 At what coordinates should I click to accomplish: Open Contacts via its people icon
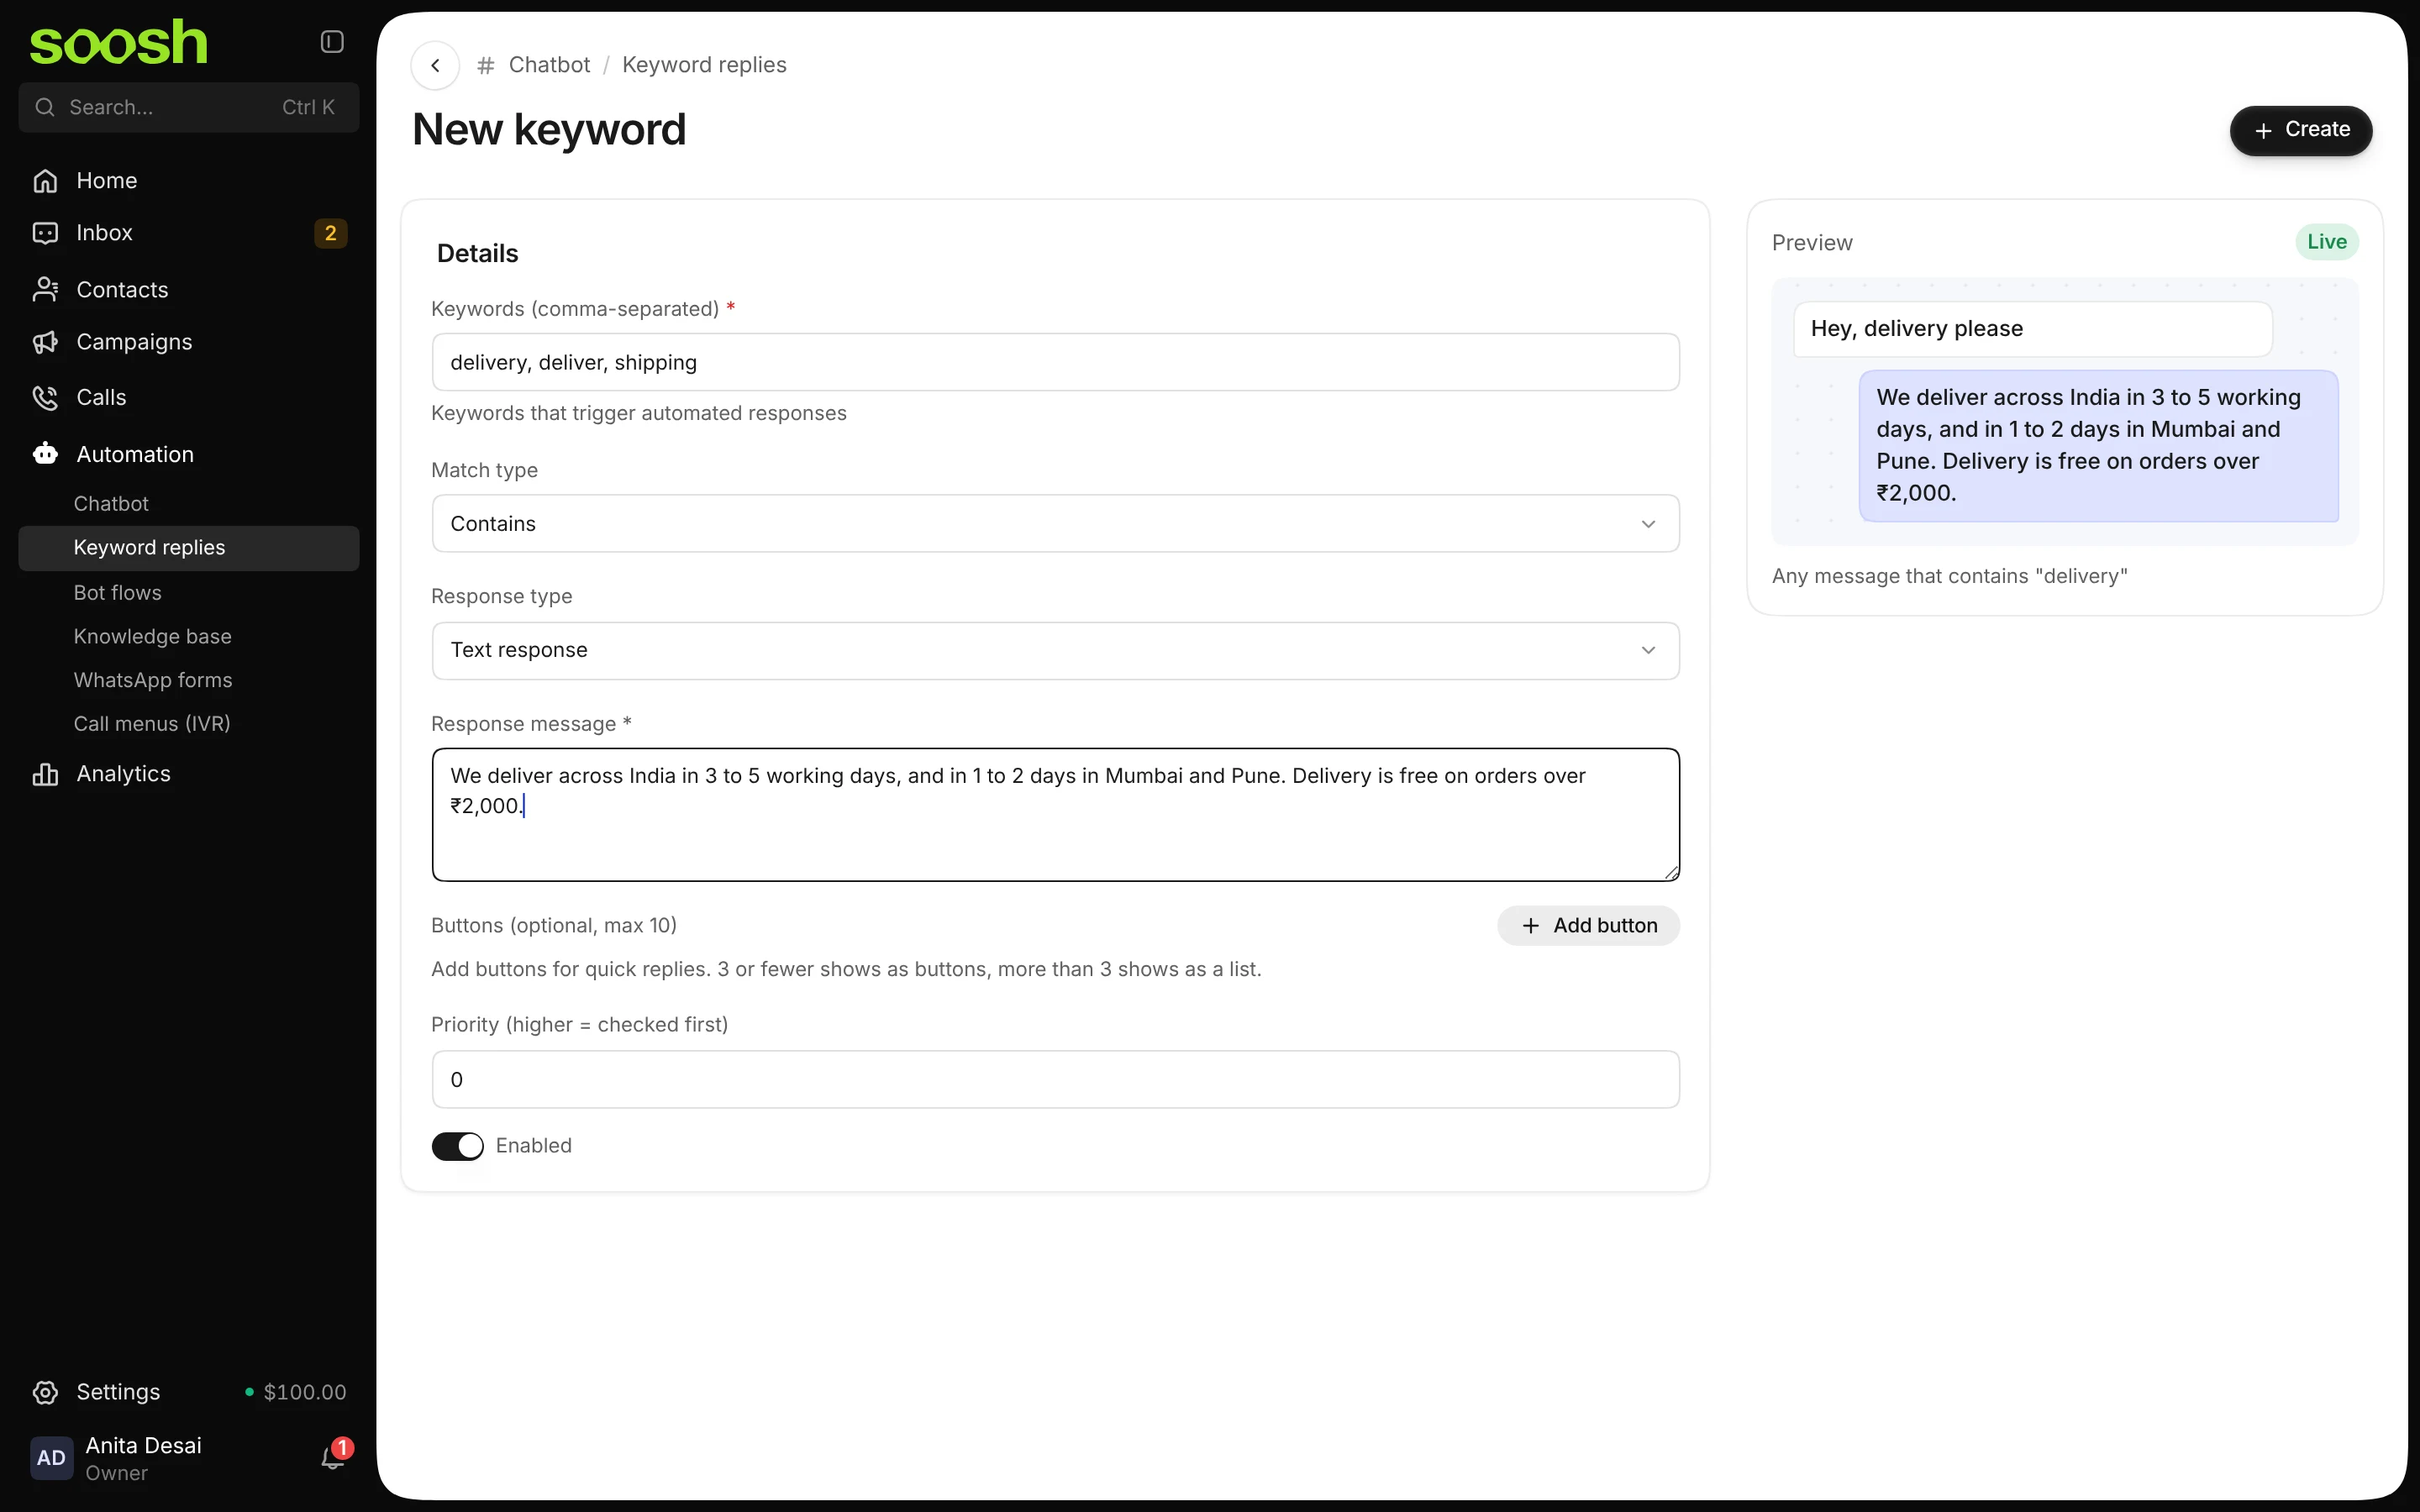point(45,290)
